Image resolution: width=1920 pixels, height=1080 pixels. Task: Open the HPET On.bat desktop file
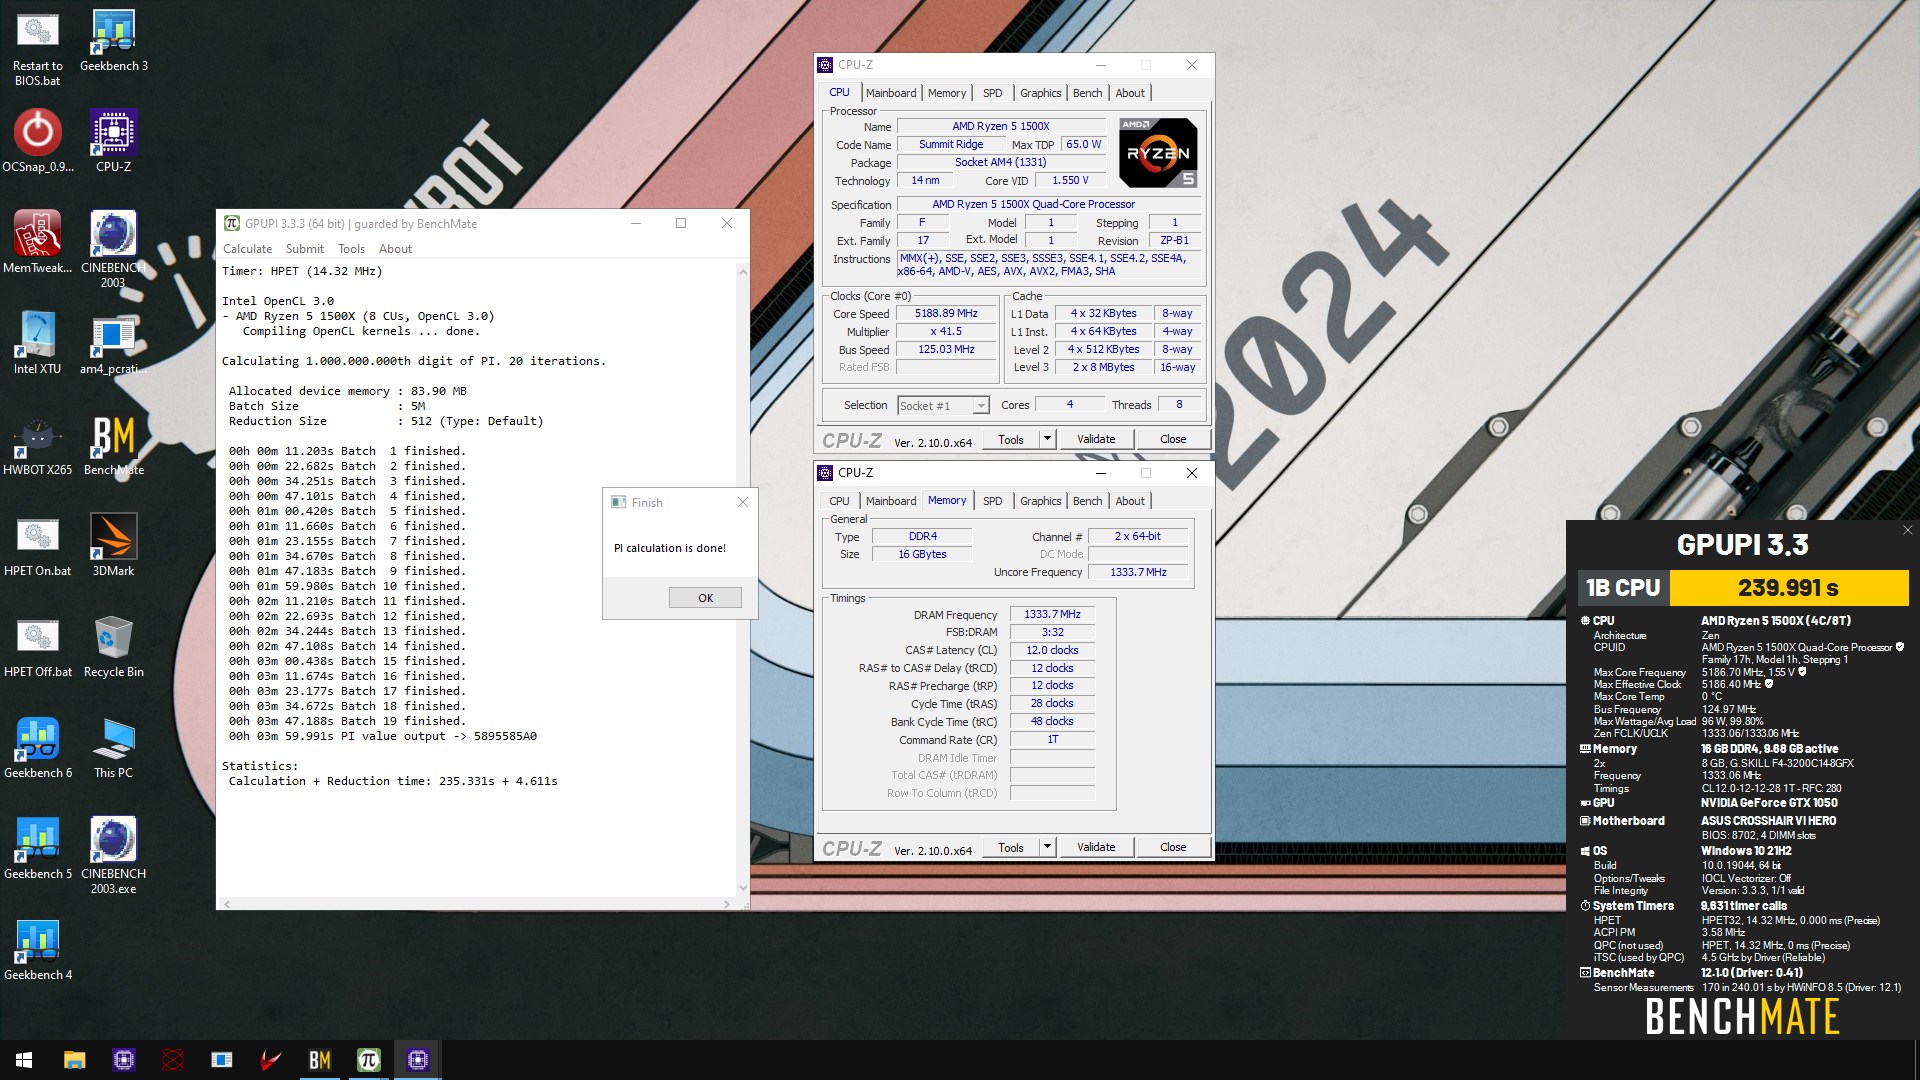tap(38, 545)
